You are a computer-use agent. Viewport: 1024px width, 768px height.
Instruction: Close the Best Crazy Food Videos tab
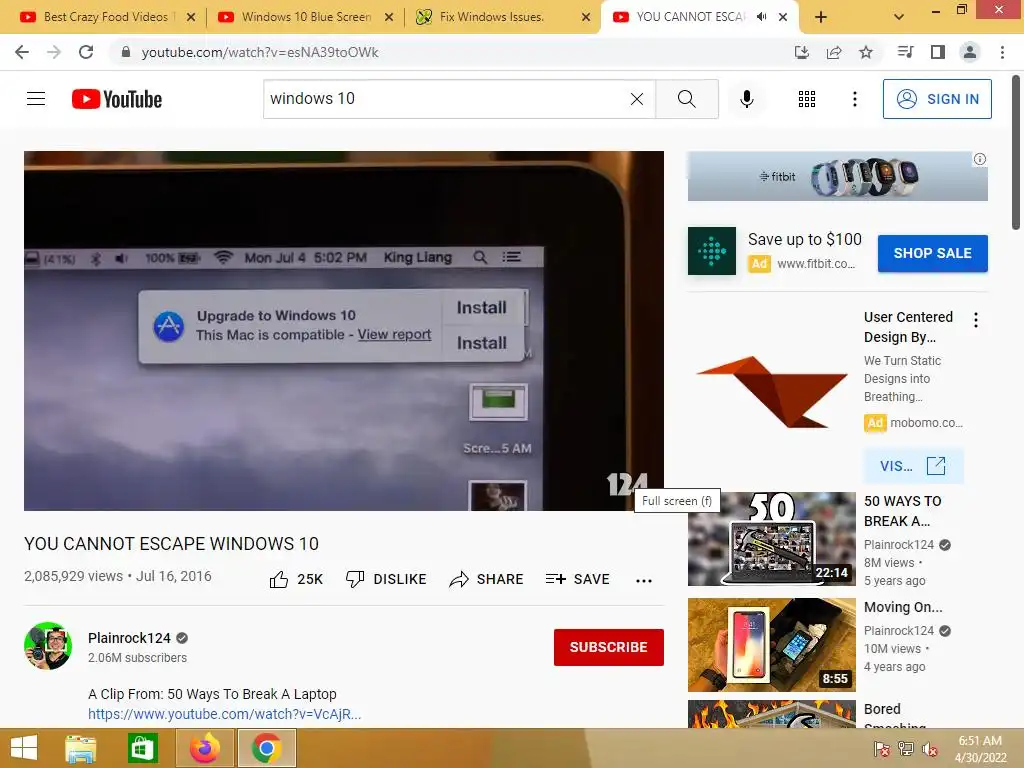click(191, 17)
